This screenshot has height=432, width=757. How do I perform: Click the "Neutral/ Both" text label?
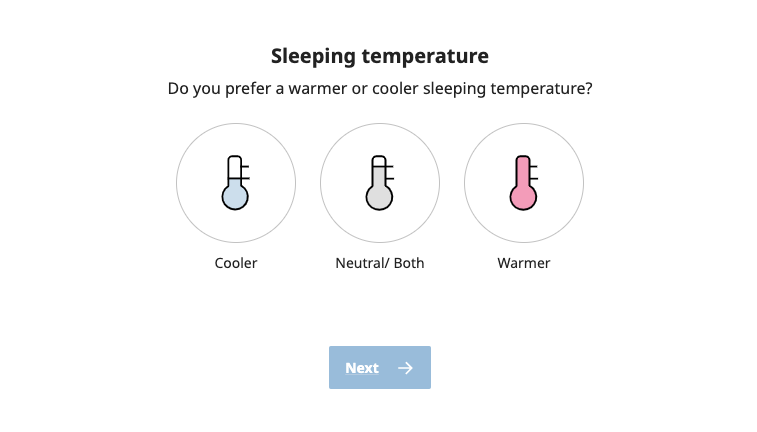click(380, 263)
